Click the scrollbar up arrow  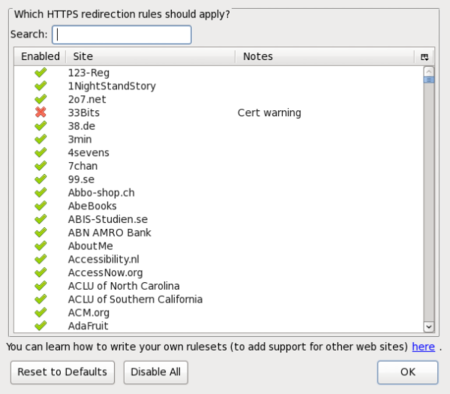pyautogui.click(x=429, y=71)
